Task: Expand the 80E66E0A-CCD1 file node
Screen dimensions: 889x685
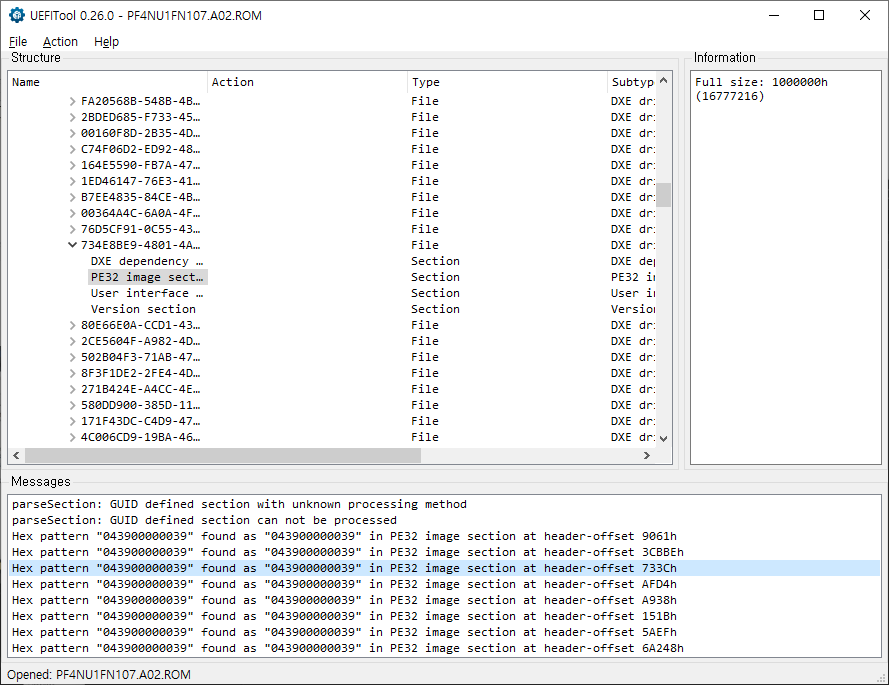Action: [72, 325]
